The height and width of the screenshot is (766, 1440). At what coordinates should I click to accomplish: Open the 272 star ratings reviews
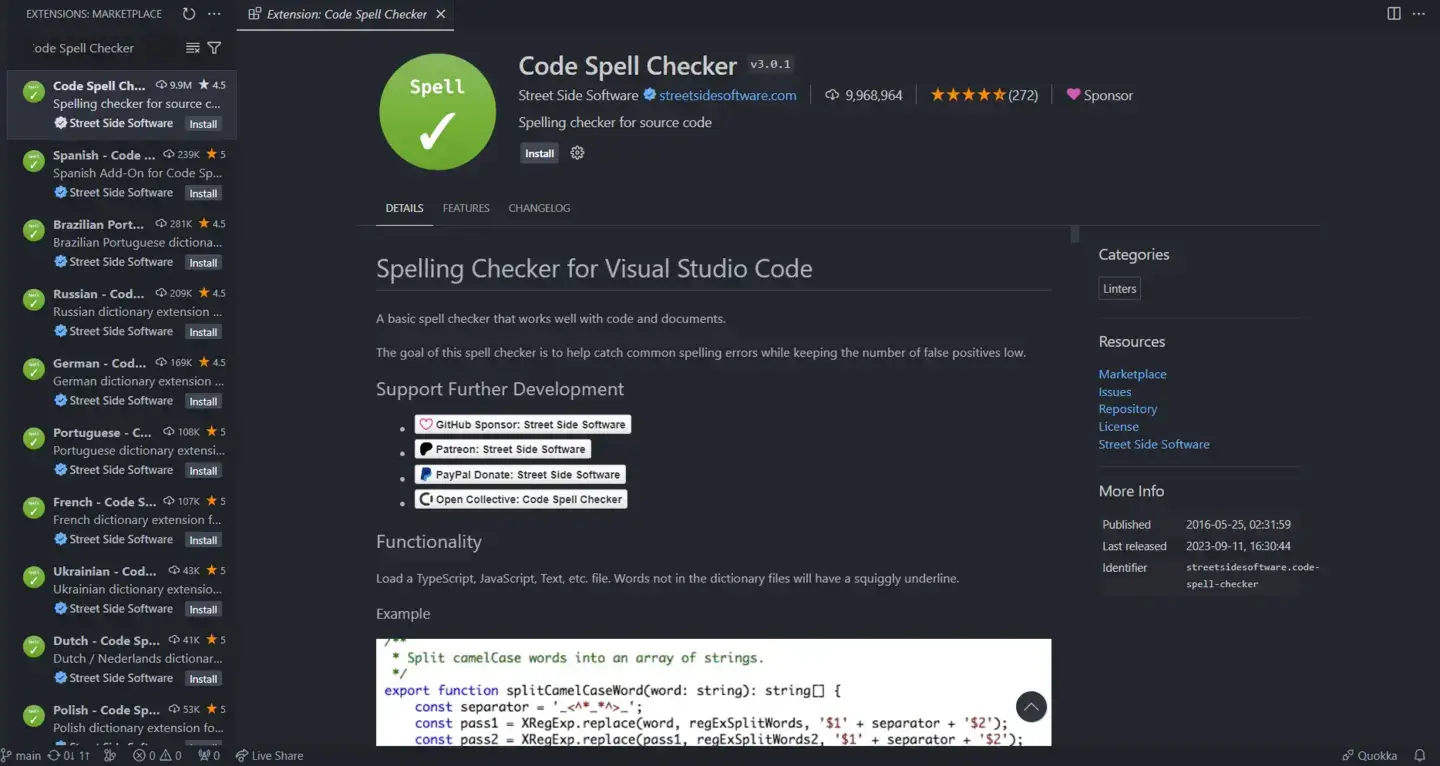pos(984,95)
